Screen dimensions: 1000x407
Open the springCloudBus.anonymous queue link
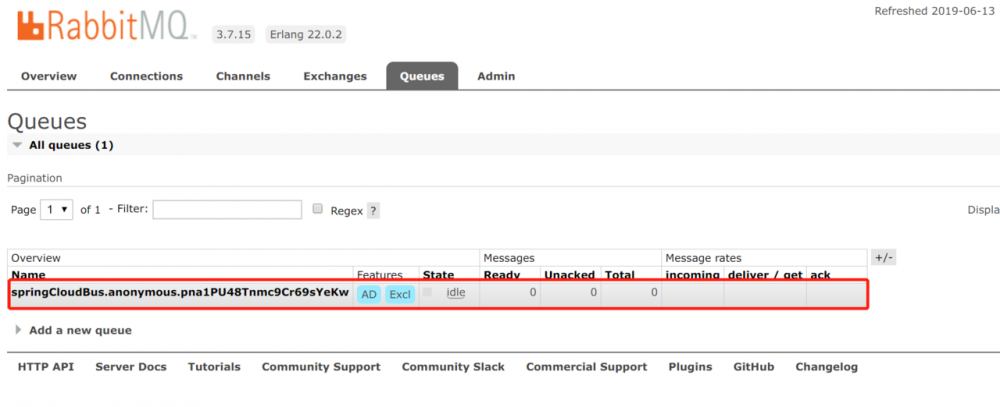coord(180,292)
